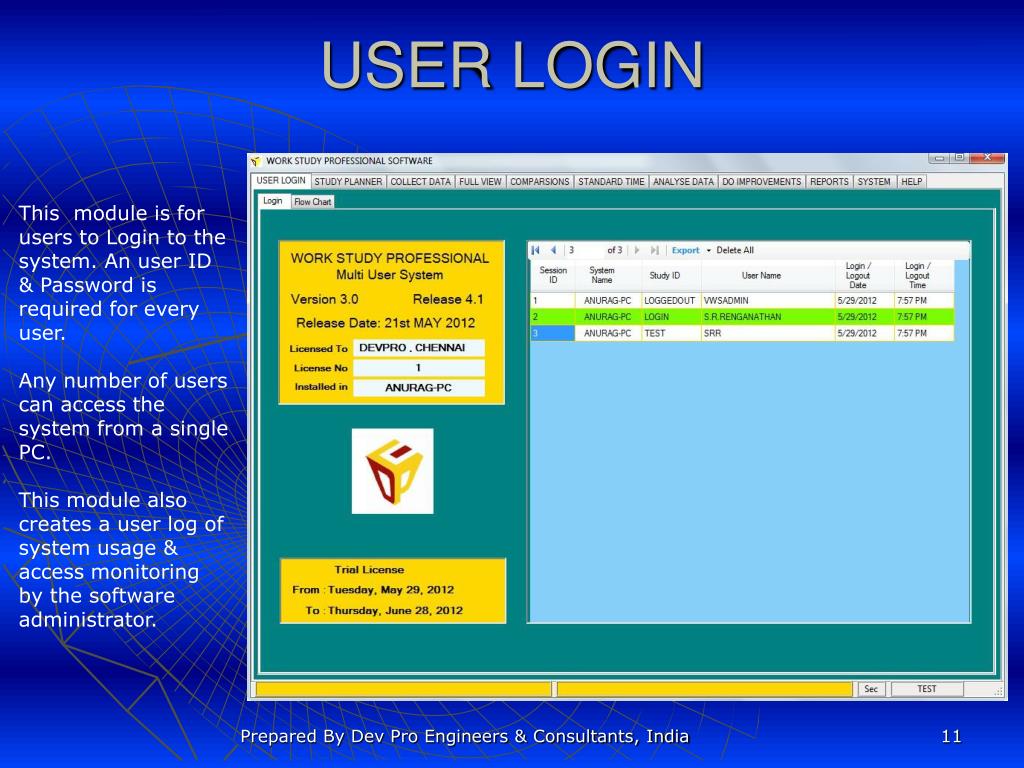
Task: Open the SYSTEM menu
Action: tap(873, 181)
